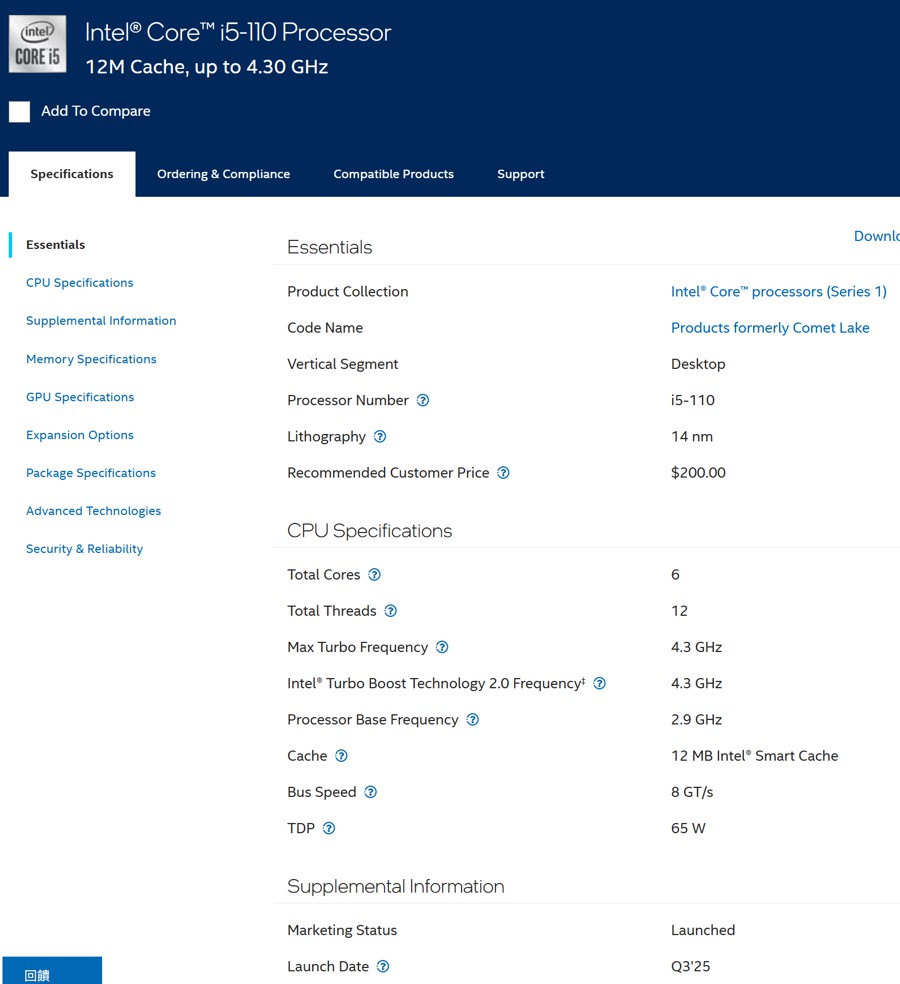
Task: Tick the Add To Compare checkbox
Action: pyautogui.click(x=19, y=112)
